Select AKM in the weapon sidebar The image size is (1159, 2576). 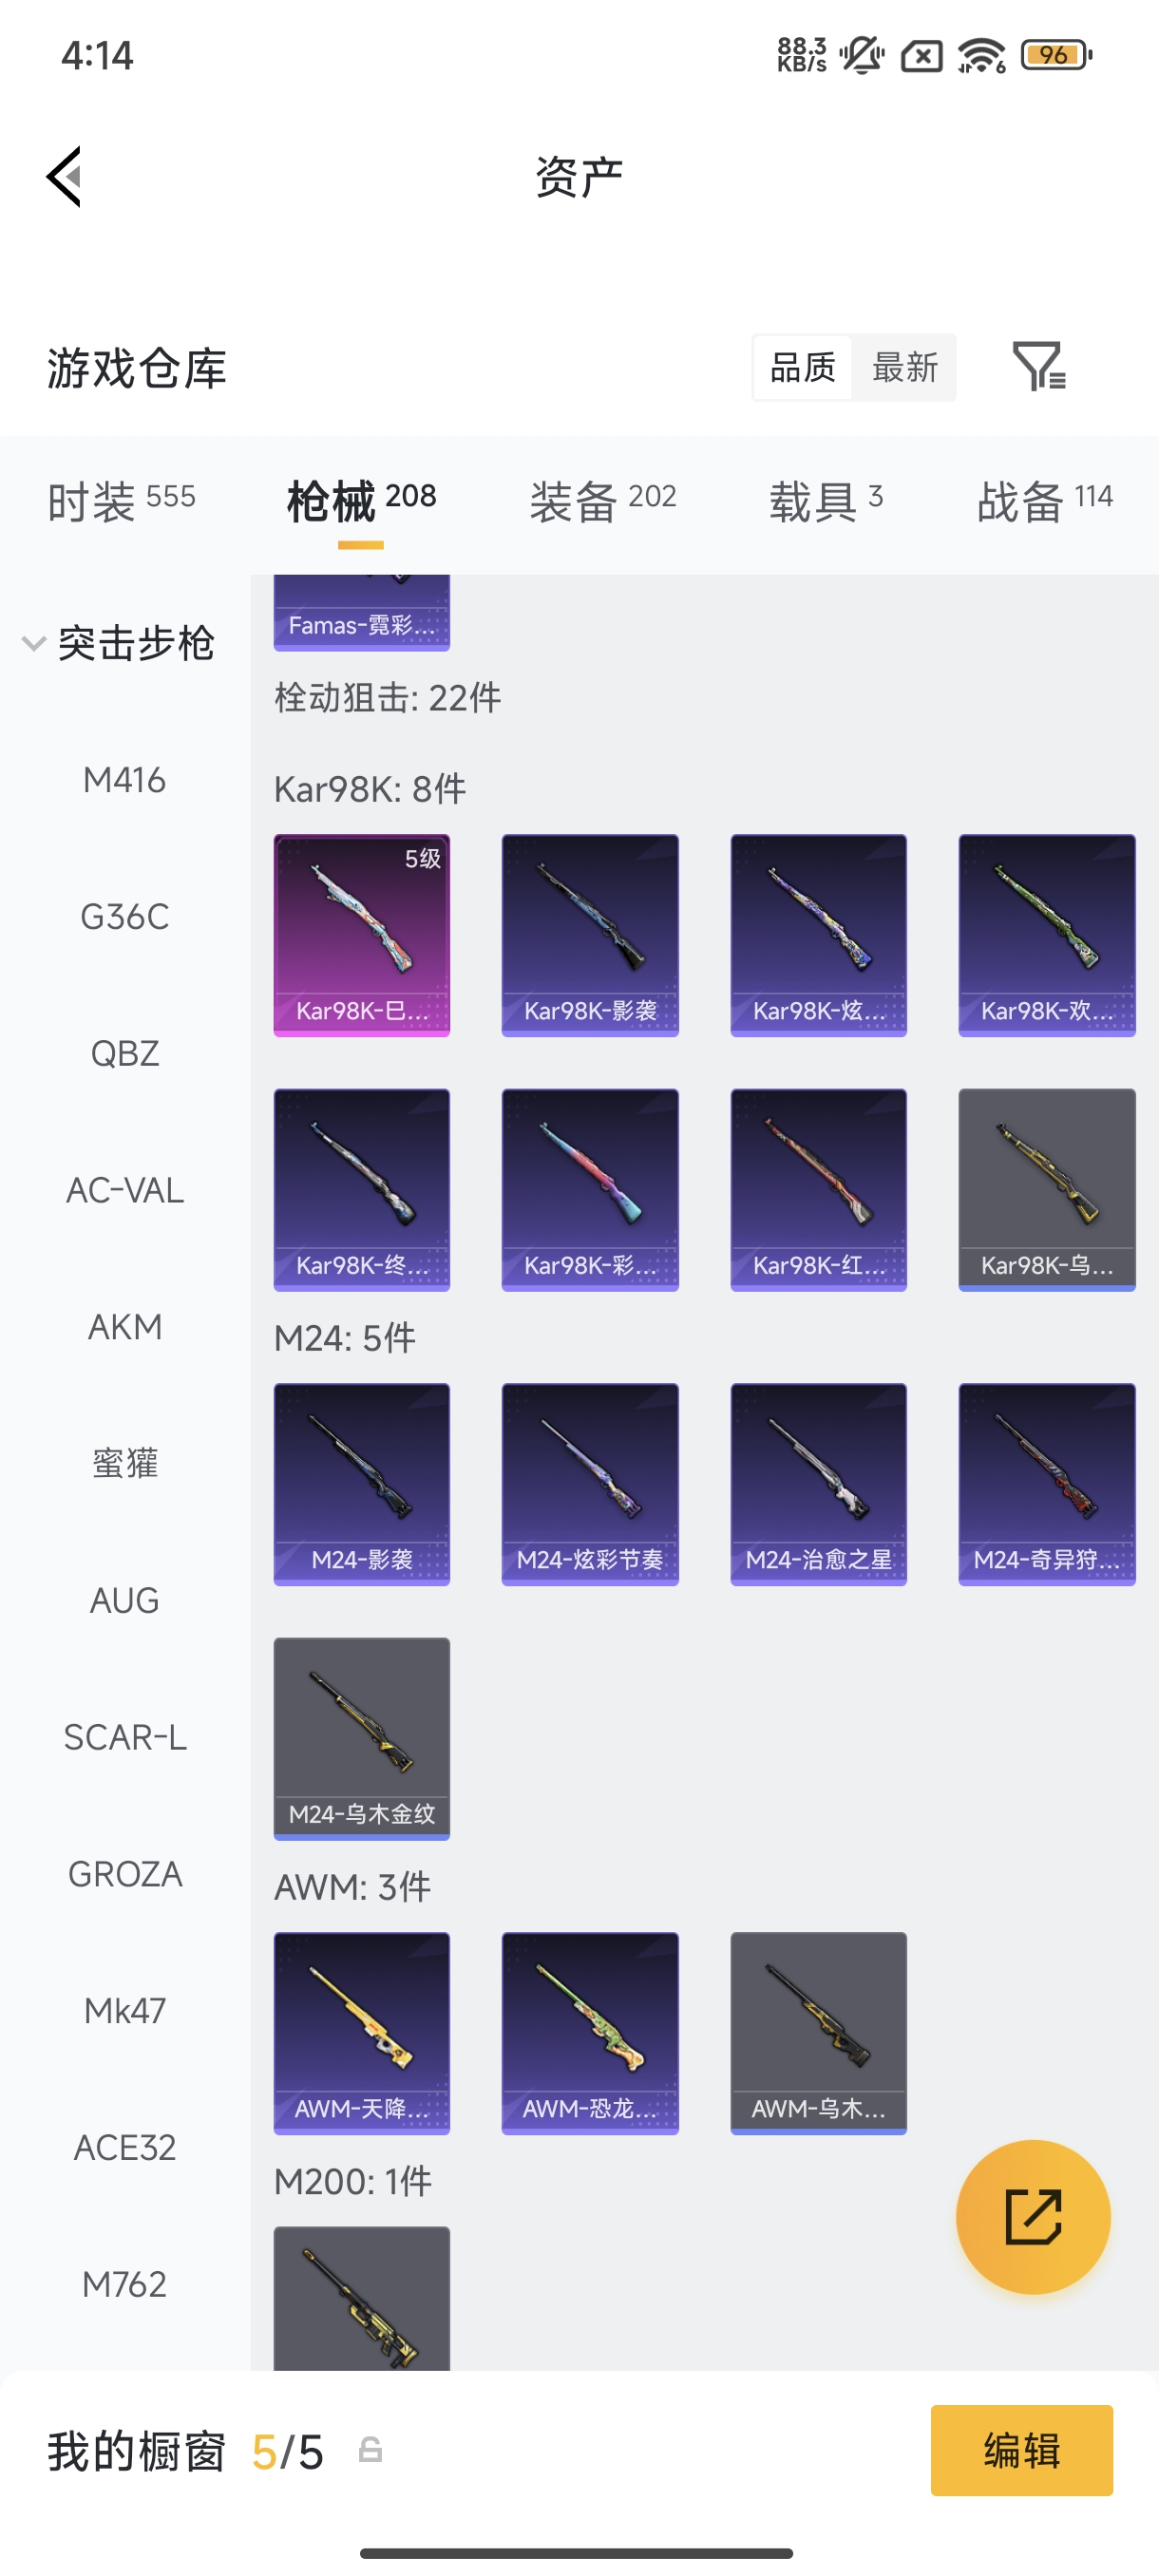(x=125, y=1327)
